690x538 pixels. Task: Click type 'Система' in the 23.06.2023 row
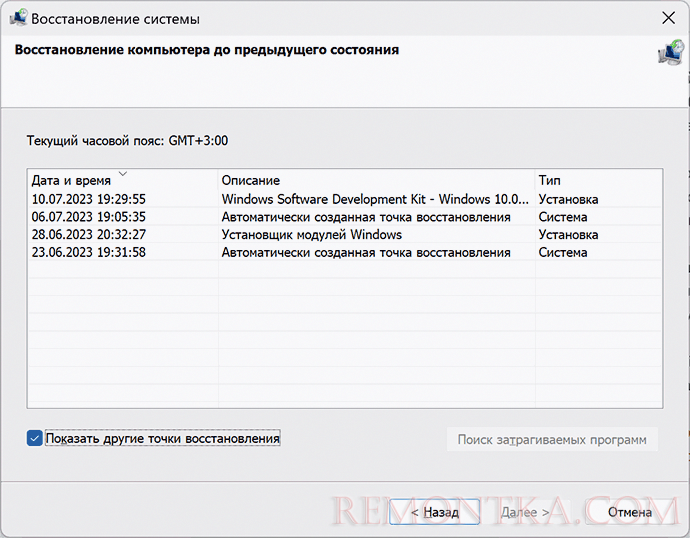[563, 252]
